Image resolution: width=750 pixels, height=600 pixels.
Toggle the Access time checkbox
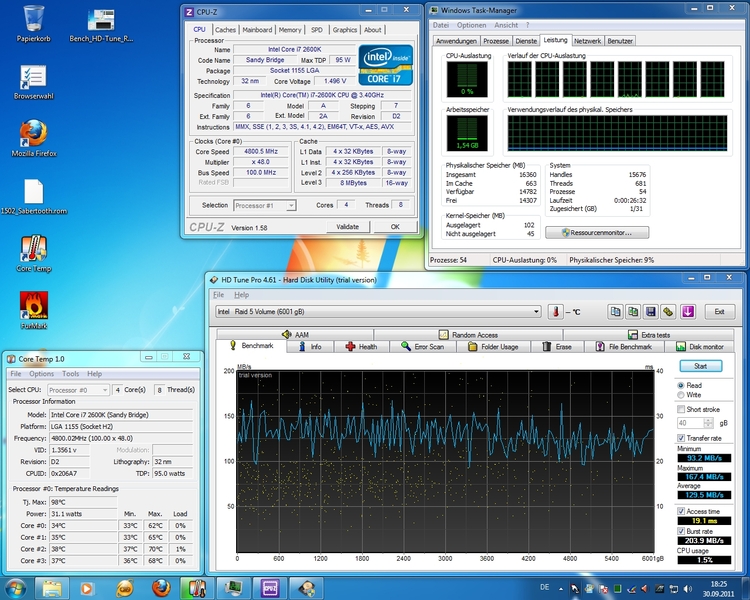pos(681,511)
